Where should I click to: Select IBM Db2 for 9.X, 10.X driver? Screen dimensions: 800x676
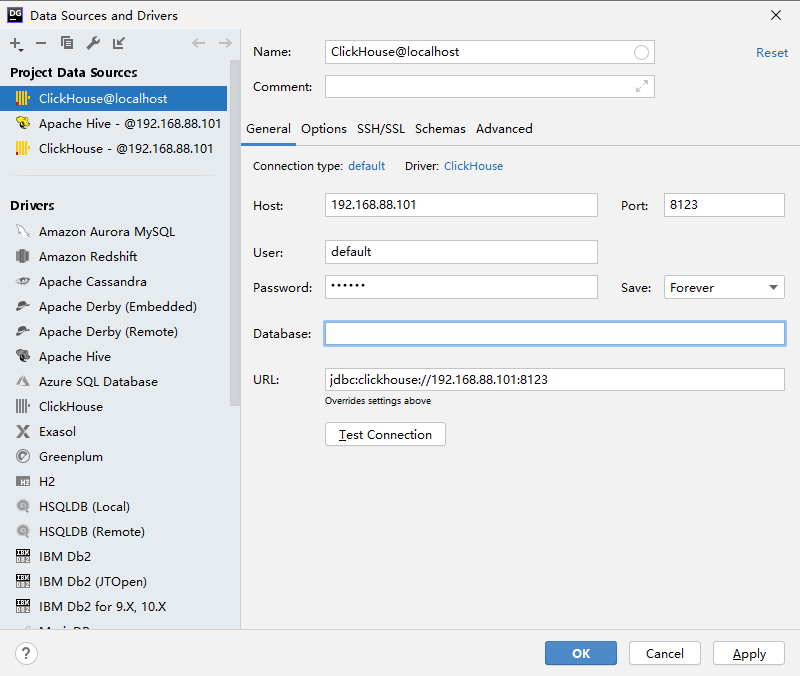(113, 607)
